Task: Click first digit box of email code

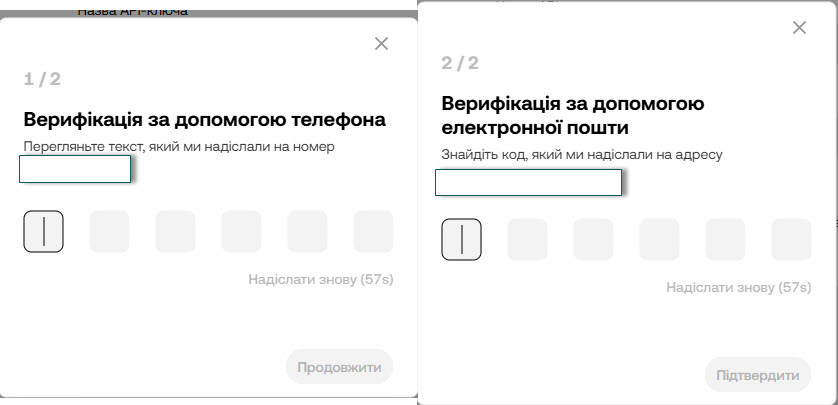Action: [x=462, y=240]
